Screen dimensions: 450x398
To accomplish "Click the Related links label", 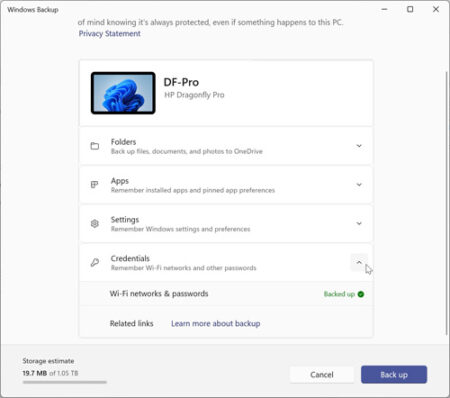I will tap(132, 323).
